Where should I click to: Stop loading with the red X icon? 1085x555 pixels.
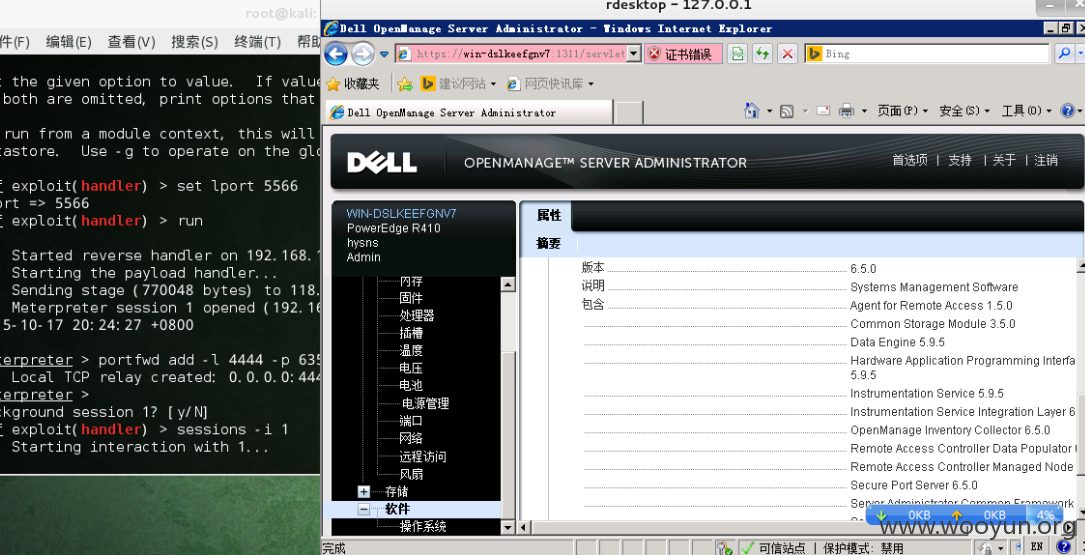point(787,54)
